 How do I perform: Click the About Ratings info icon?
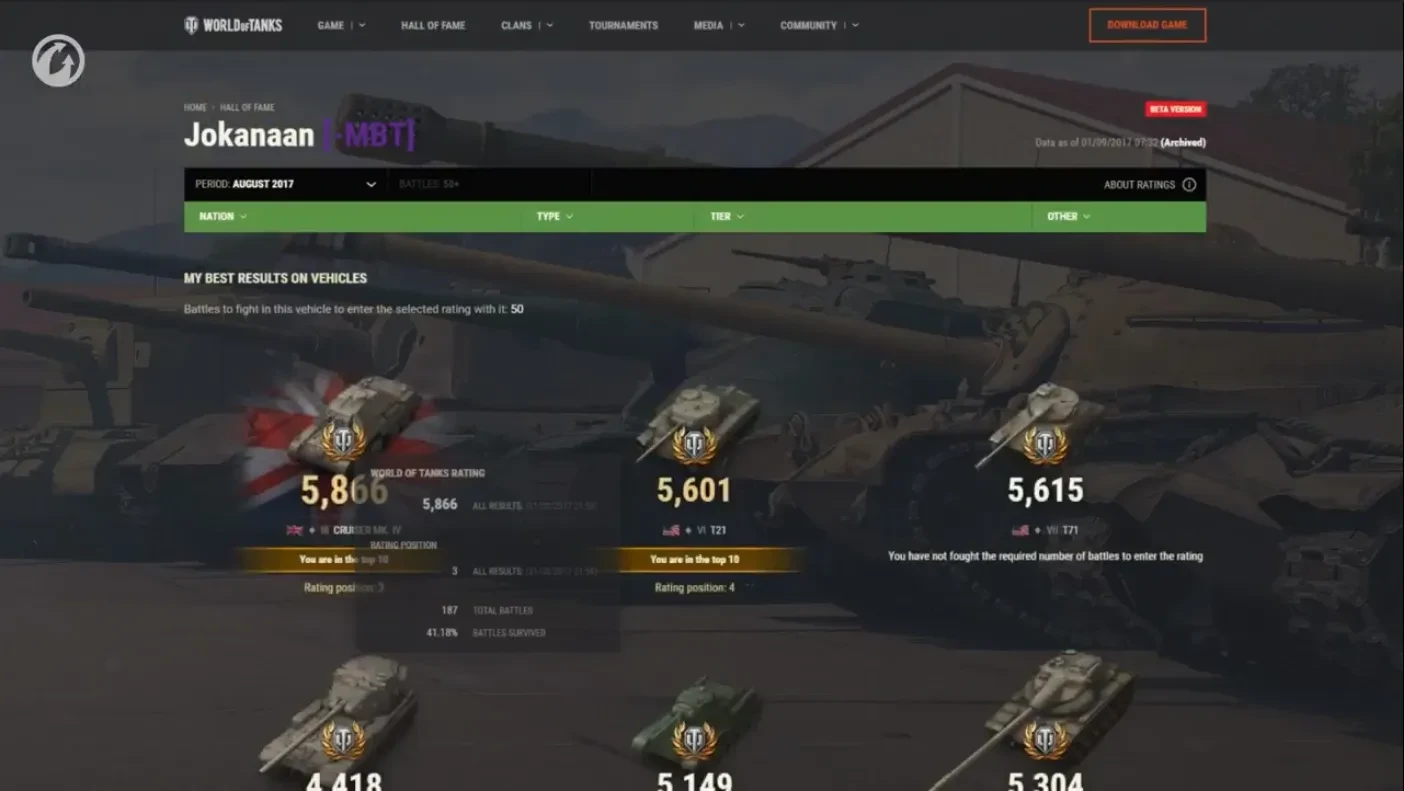[x=1189, y=184]
